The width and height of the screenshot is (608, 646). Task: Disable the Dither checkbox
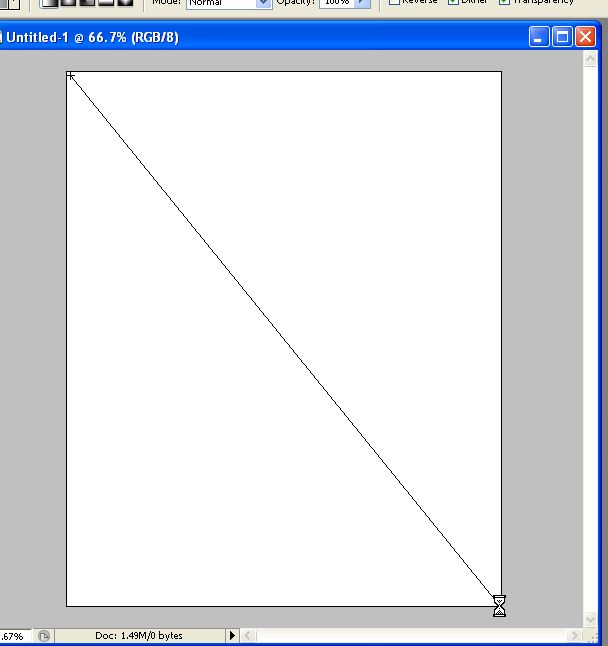click(x=453, y=1)
